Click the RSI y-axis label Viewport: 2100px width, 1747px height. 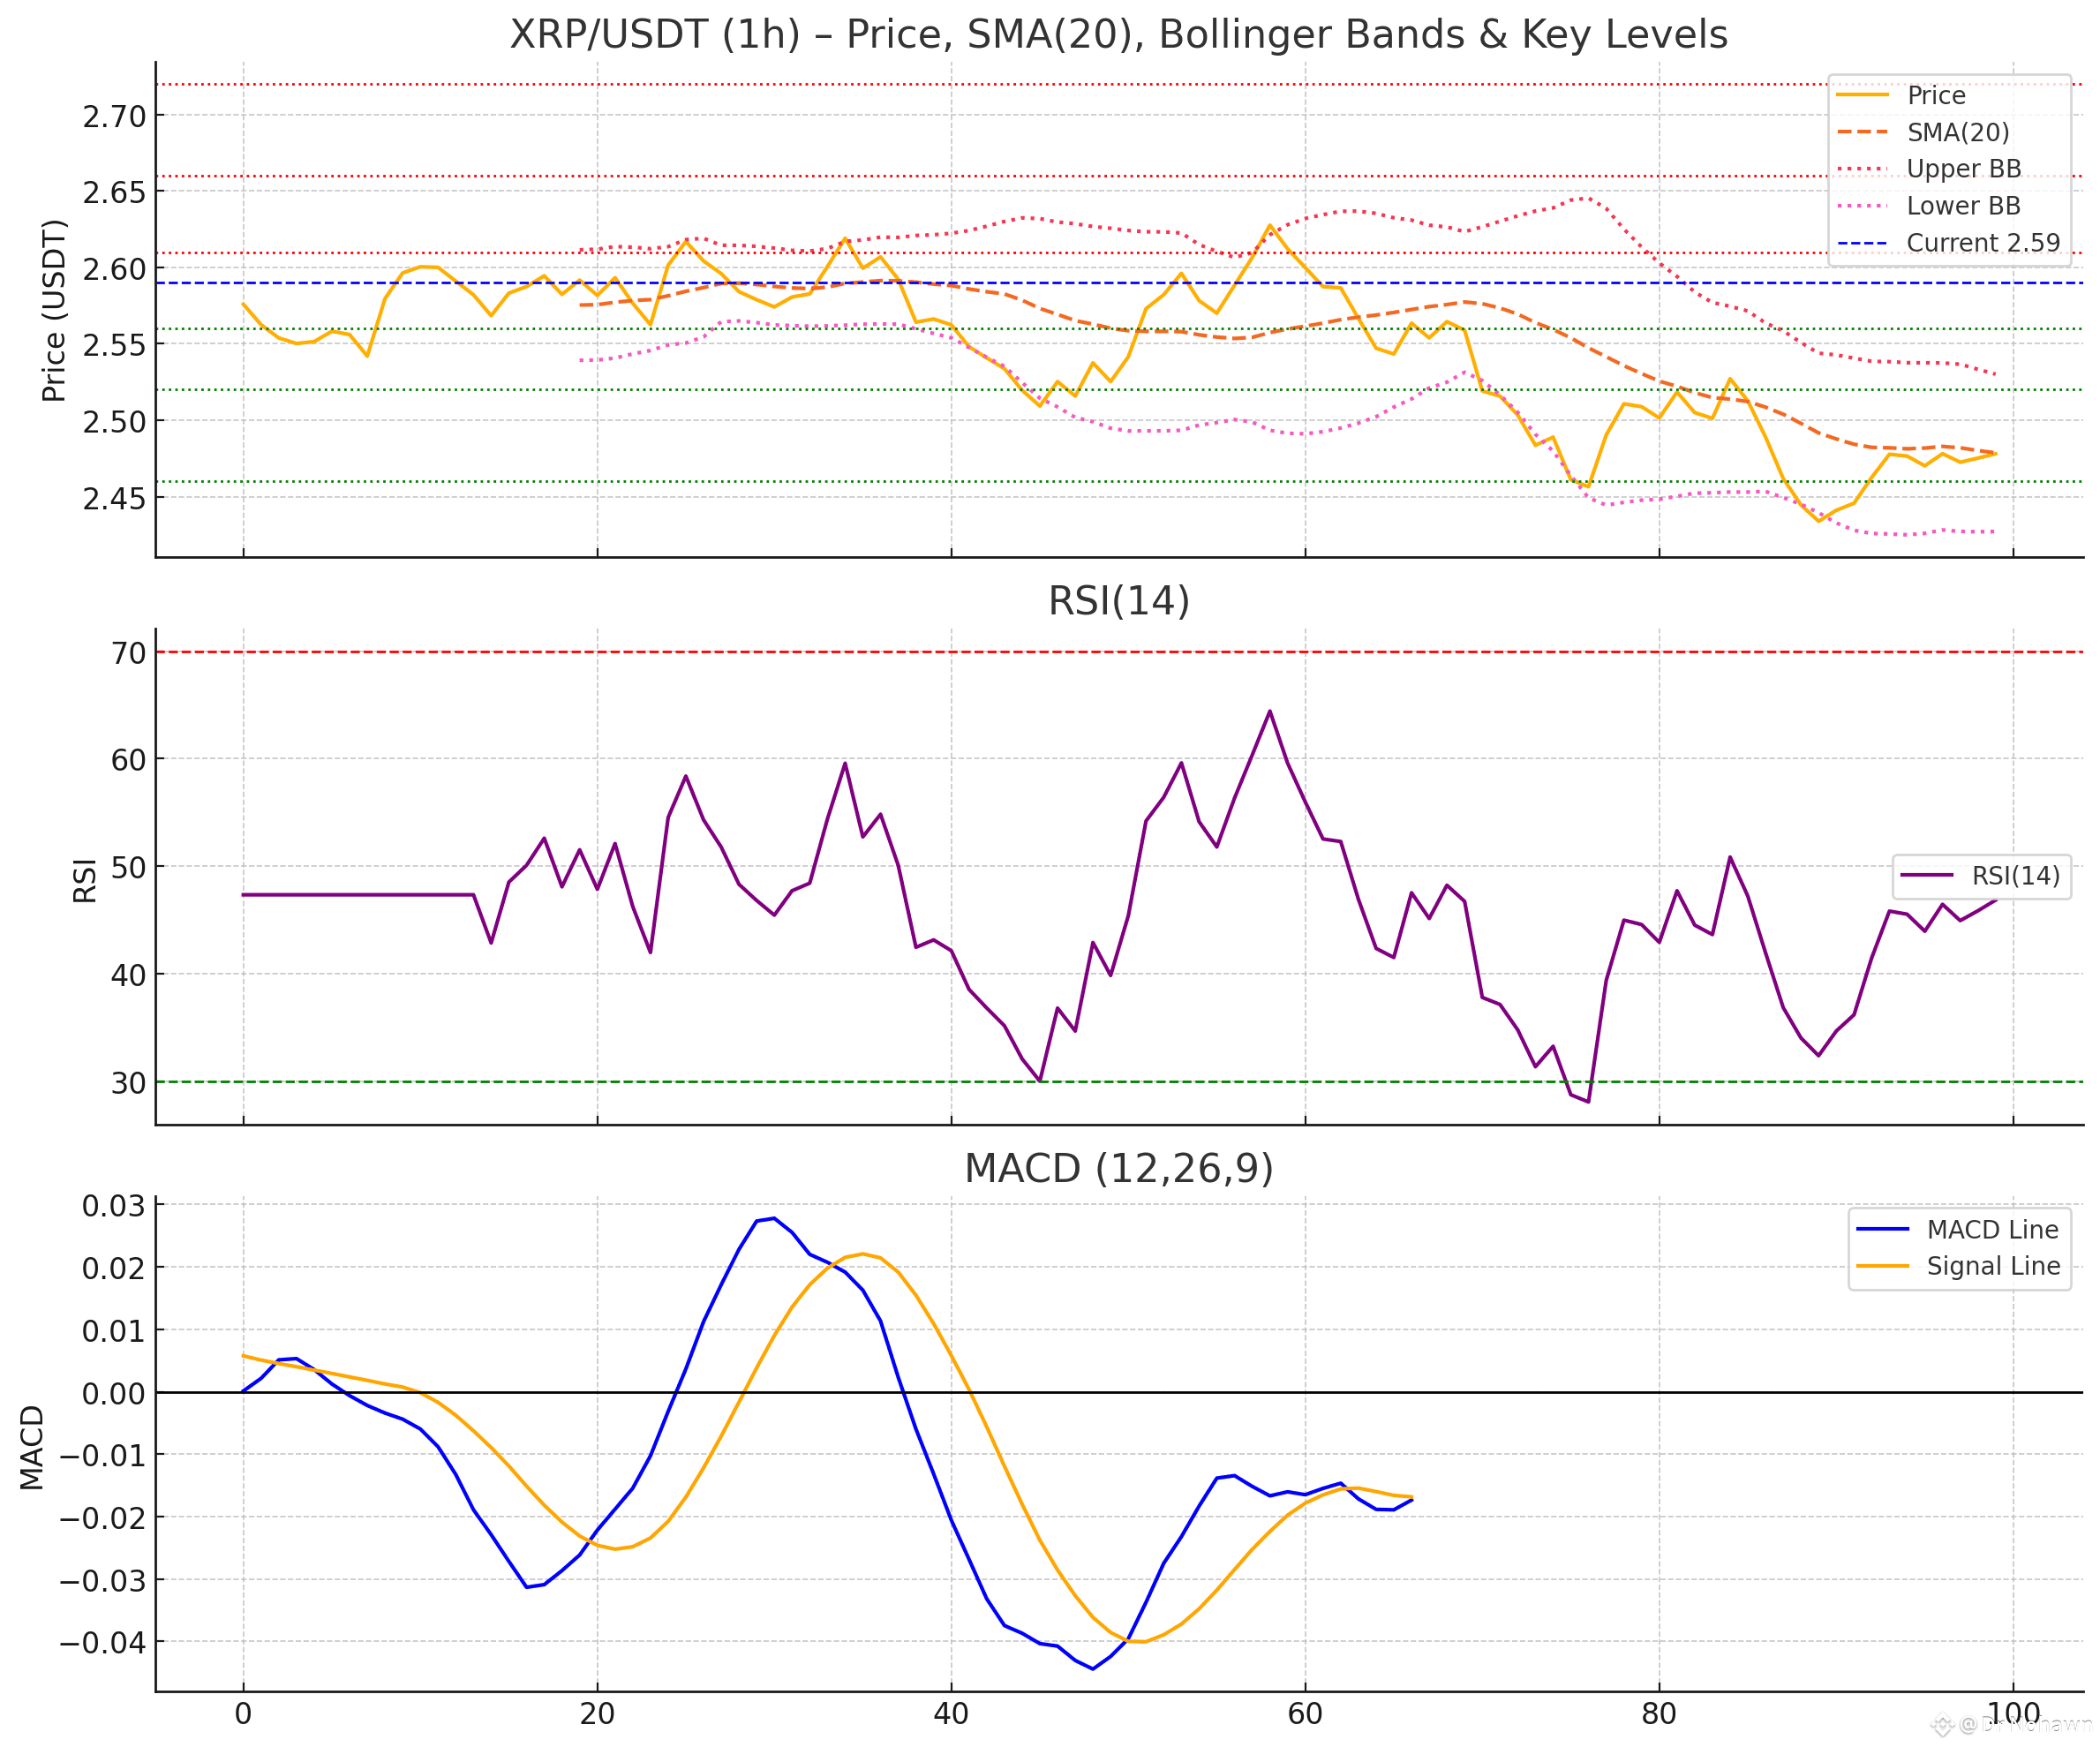tap(85, 880)
